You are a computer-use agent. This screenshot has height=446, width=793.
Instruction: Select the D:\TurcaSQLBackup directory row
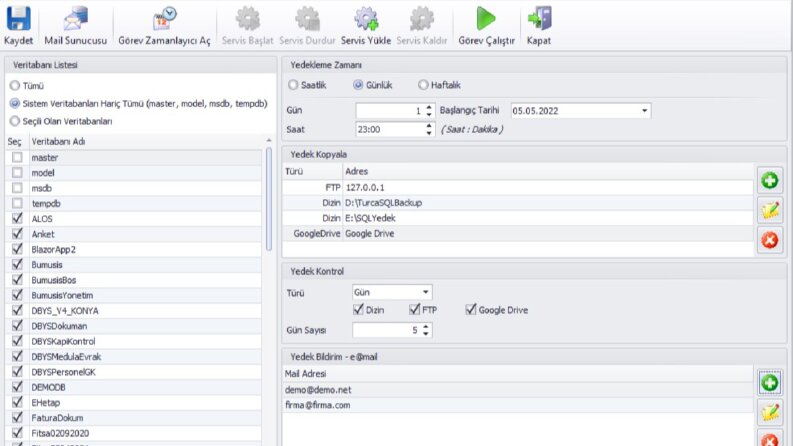pos(518,203)
